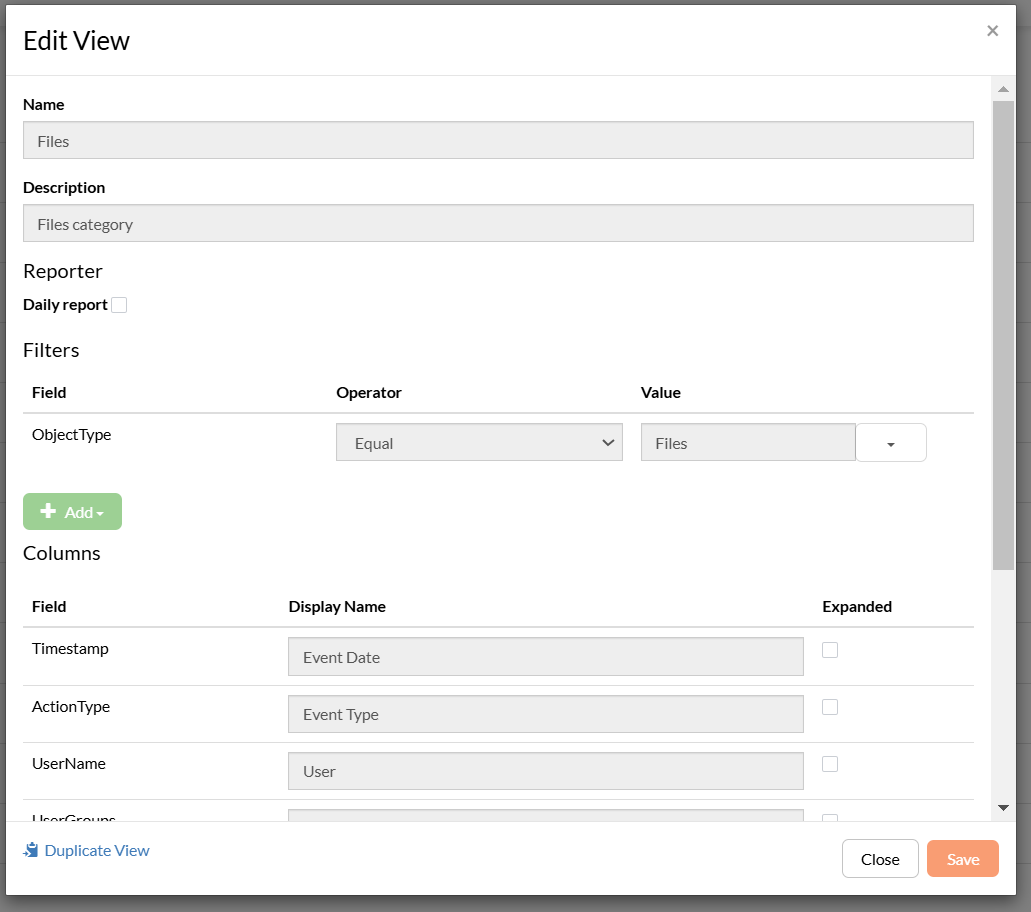Close the Edit View dialog with X
1031x912 pixels.
992,31
